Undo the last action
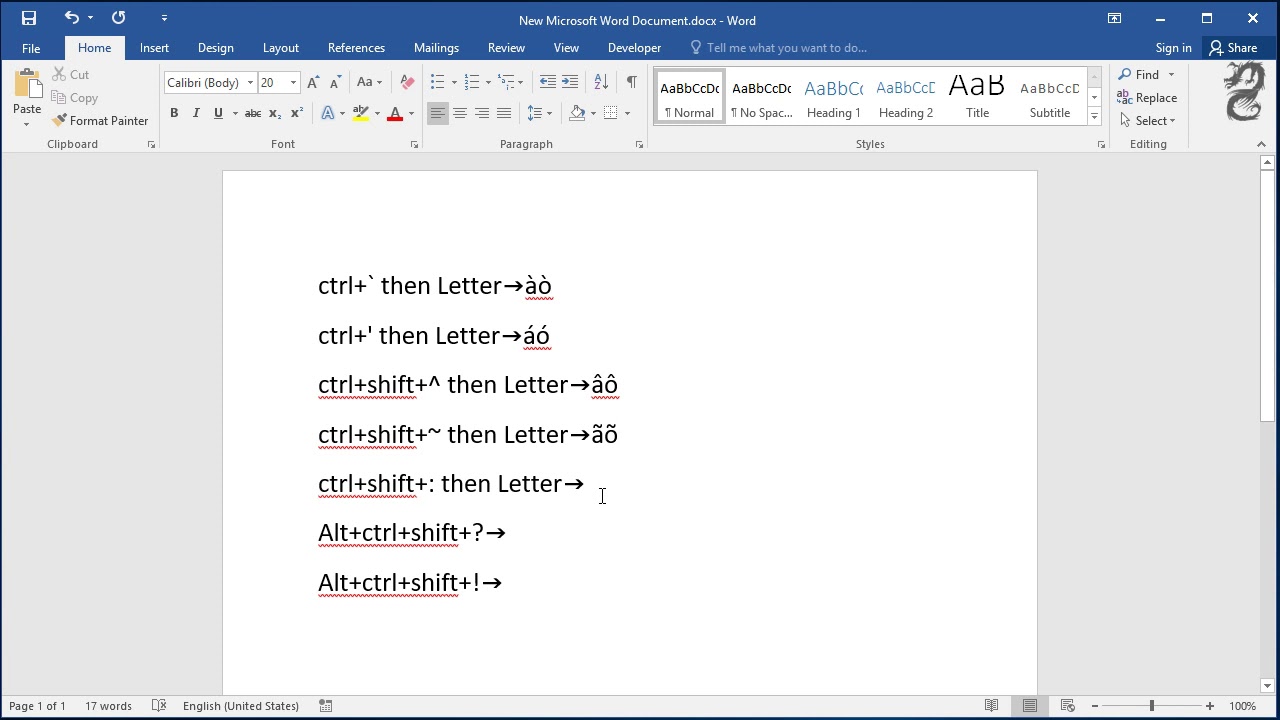This screenshot has width=1280, height=720. (71, 18)
